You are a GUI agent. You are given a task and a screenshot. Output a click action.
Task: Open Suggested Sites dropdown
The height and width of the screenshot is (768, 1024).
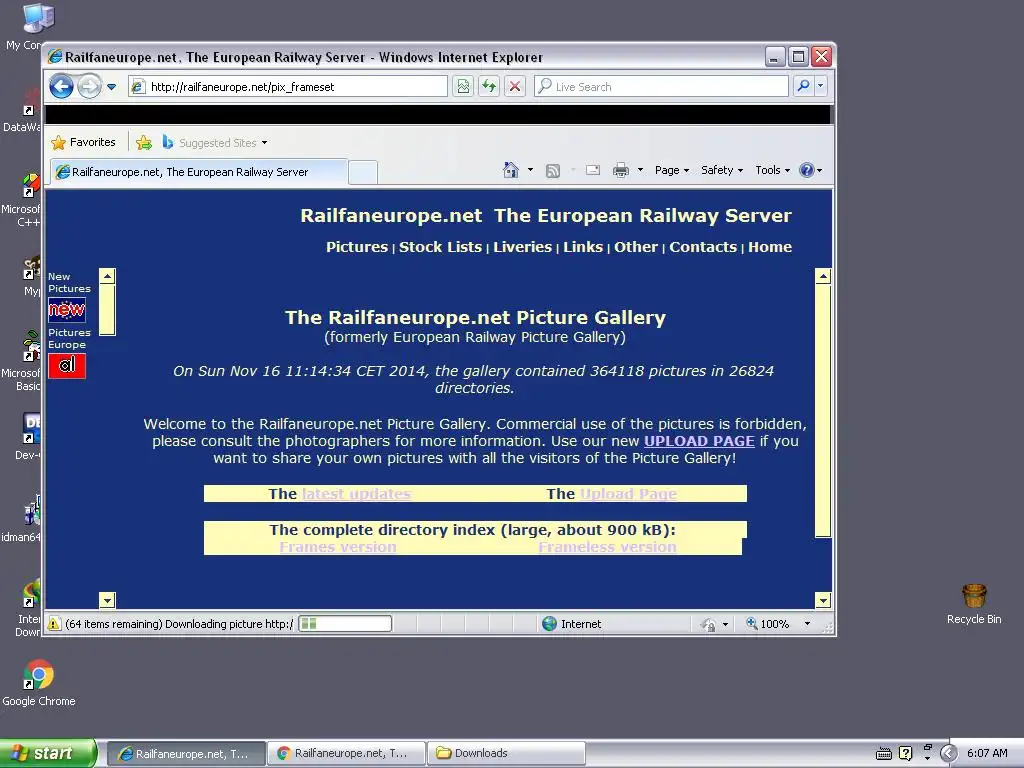[x=215, y=142]
